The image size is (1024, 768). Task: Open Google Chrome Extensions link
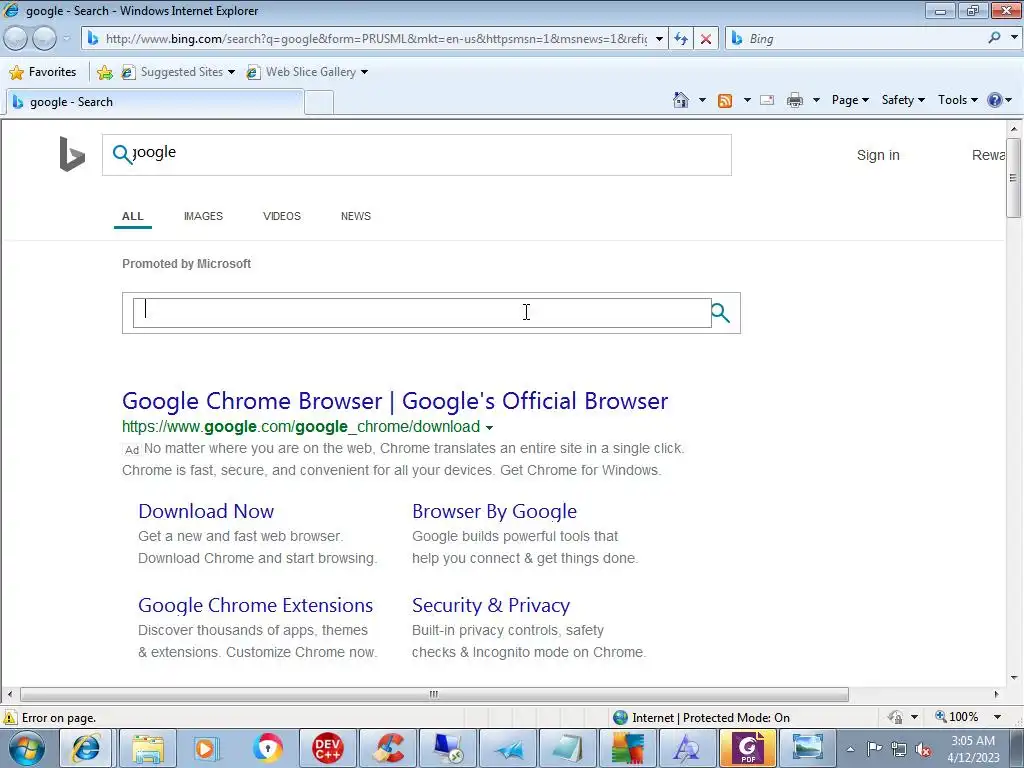255,605
